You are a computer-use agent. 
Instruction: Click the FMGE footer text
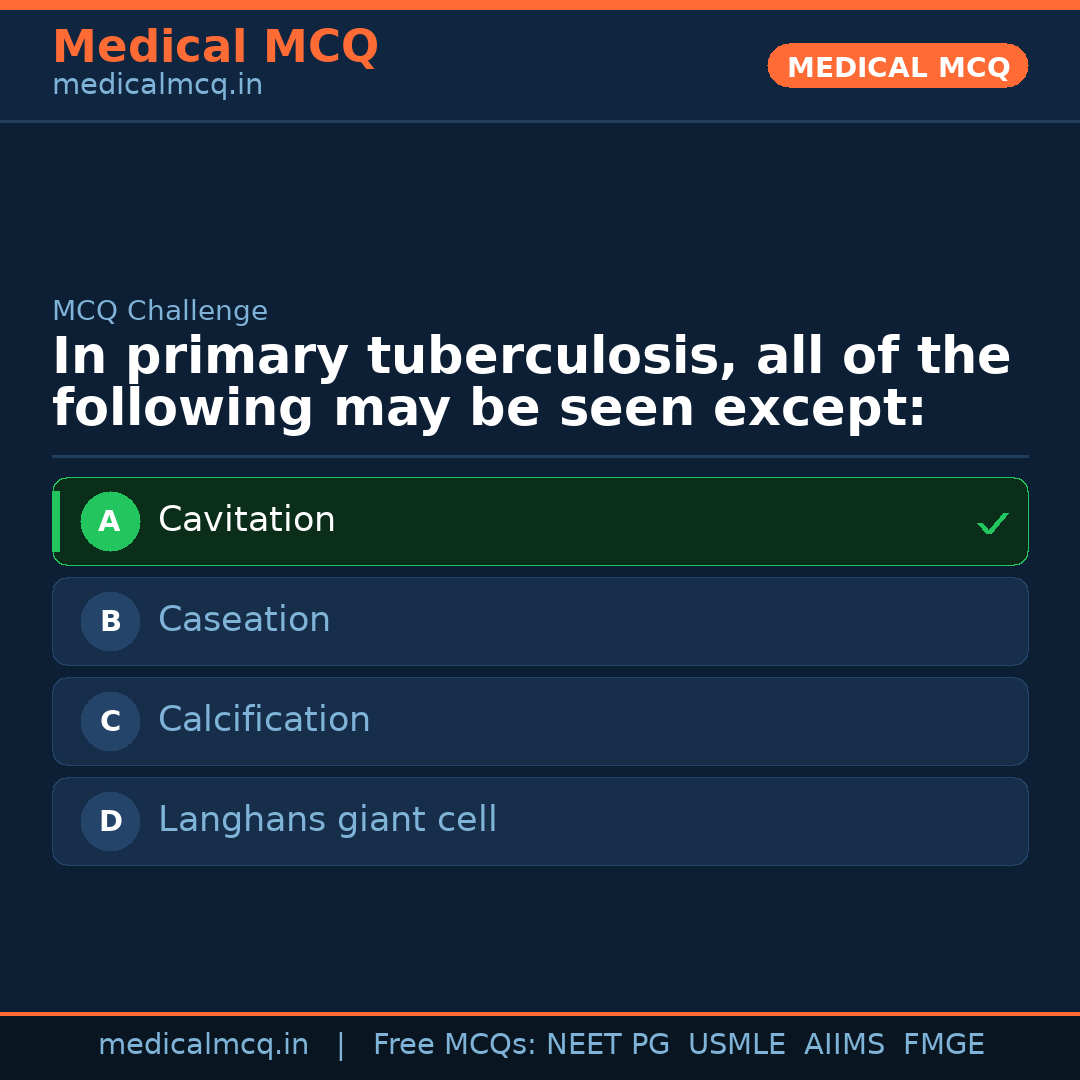point(943,1045)
